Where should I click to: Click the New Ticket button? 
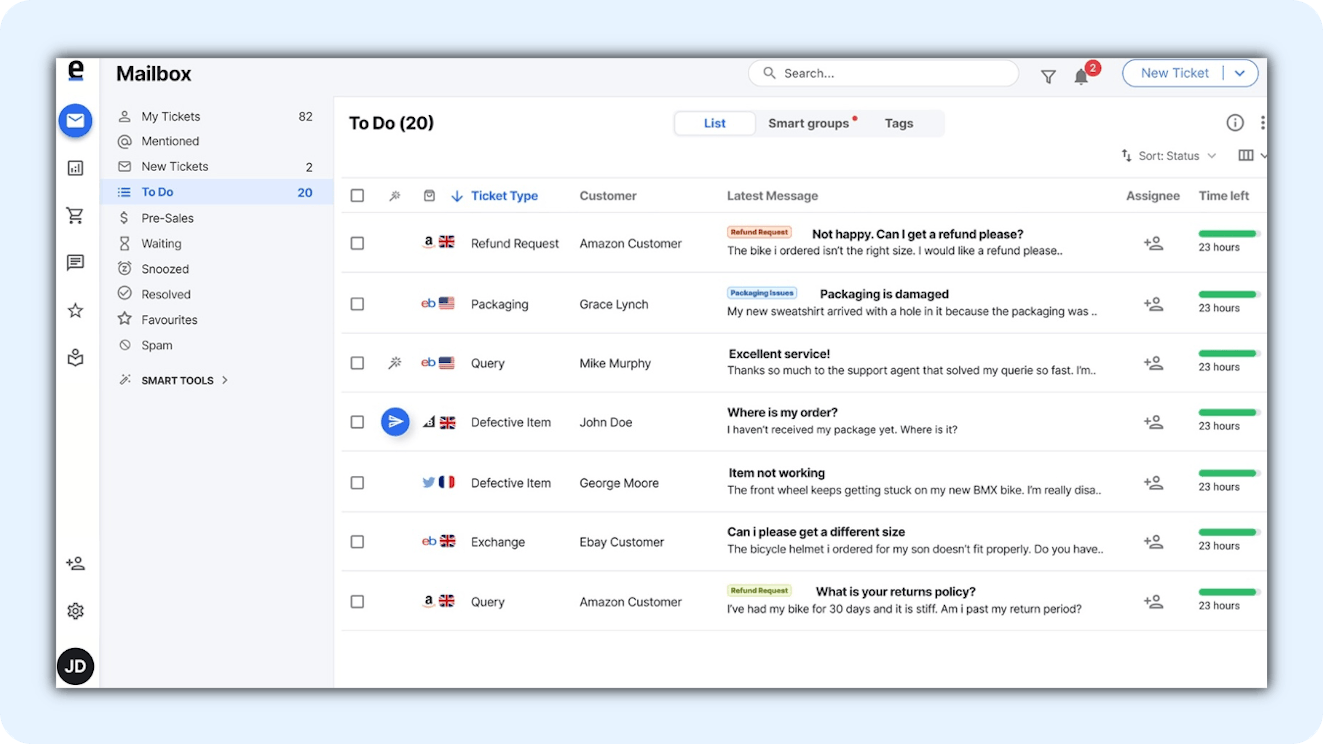pos(1174,73)
